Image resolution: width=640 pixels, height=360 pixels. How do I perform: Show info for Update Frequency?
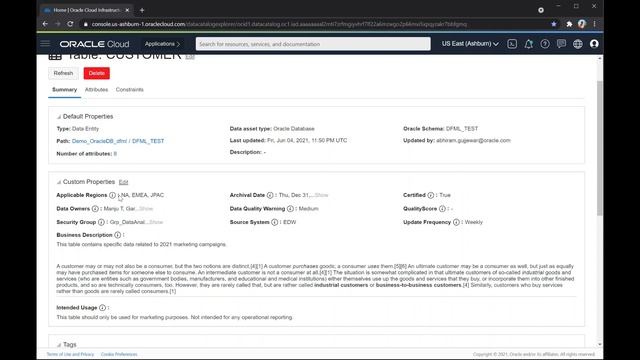point(456,222)
